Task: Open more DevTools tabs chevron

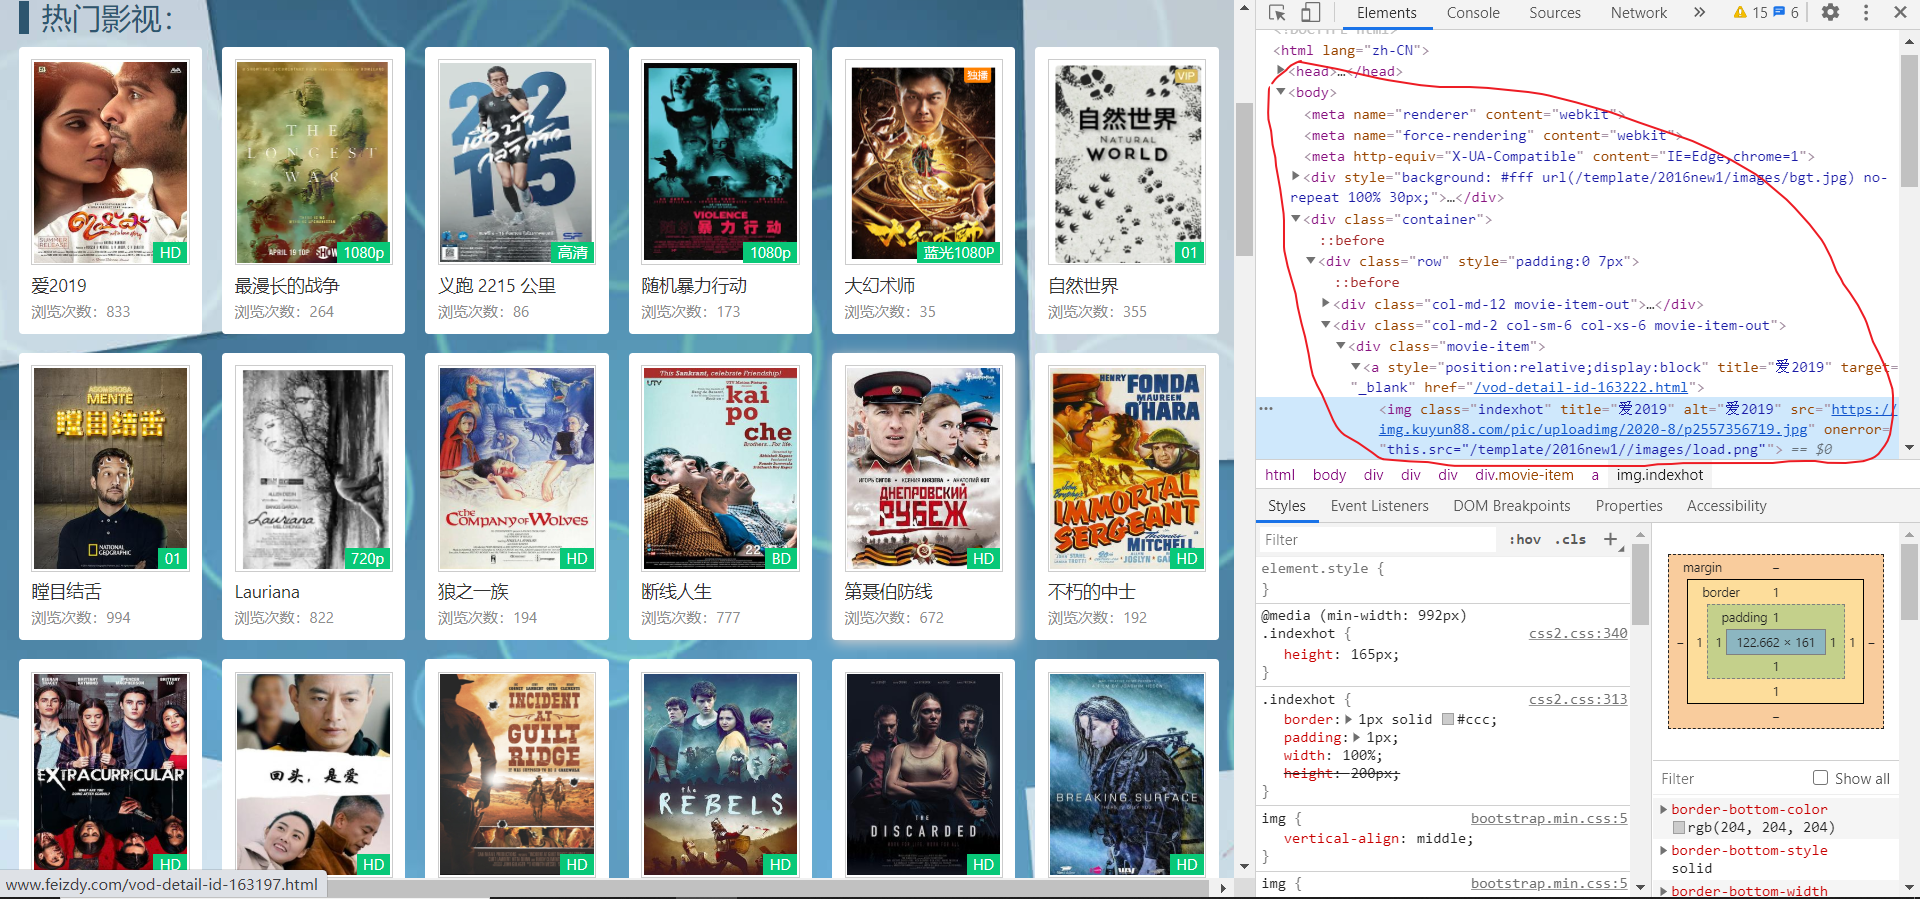Action: pyautogui.click(x=1699, y=13)
